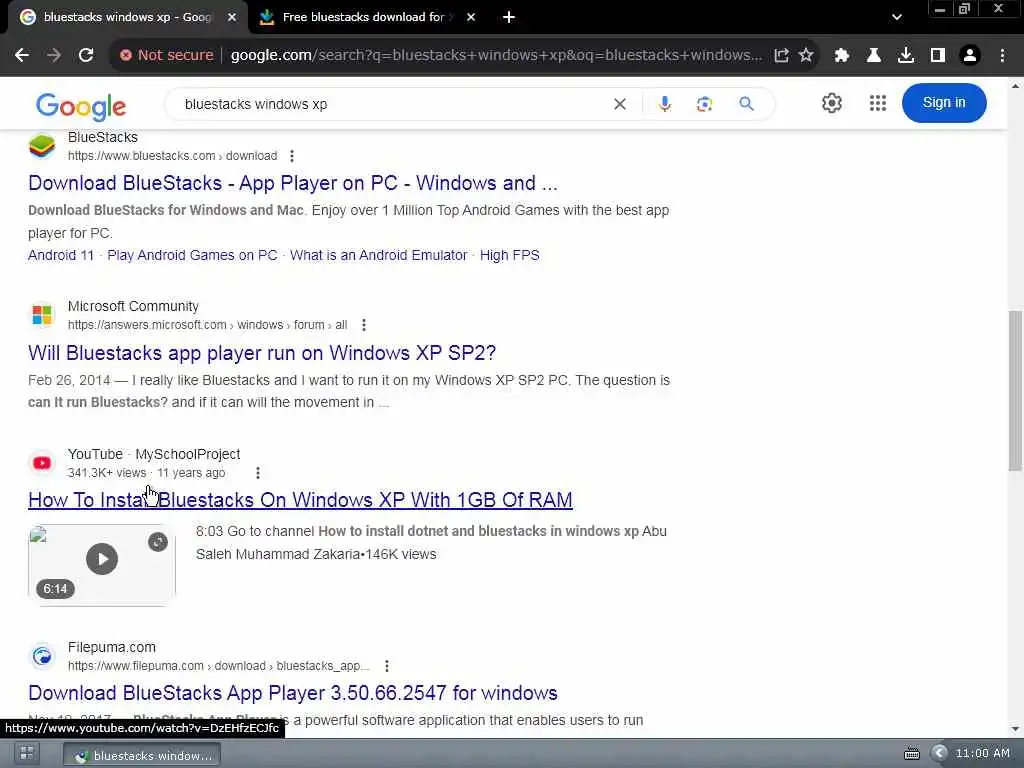Screen dimensions: 1024x768
Task: Open the High FPS sitelink
Action: 509,255
